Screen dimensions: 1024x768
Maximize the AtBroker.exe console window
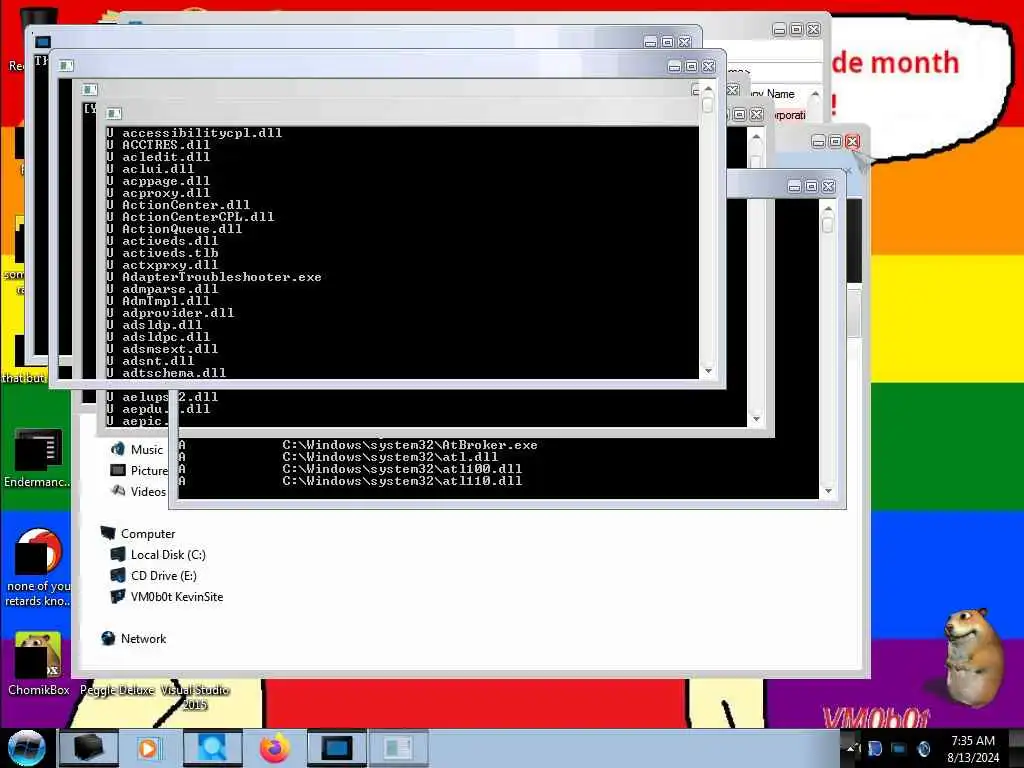[x=811, y=187]
